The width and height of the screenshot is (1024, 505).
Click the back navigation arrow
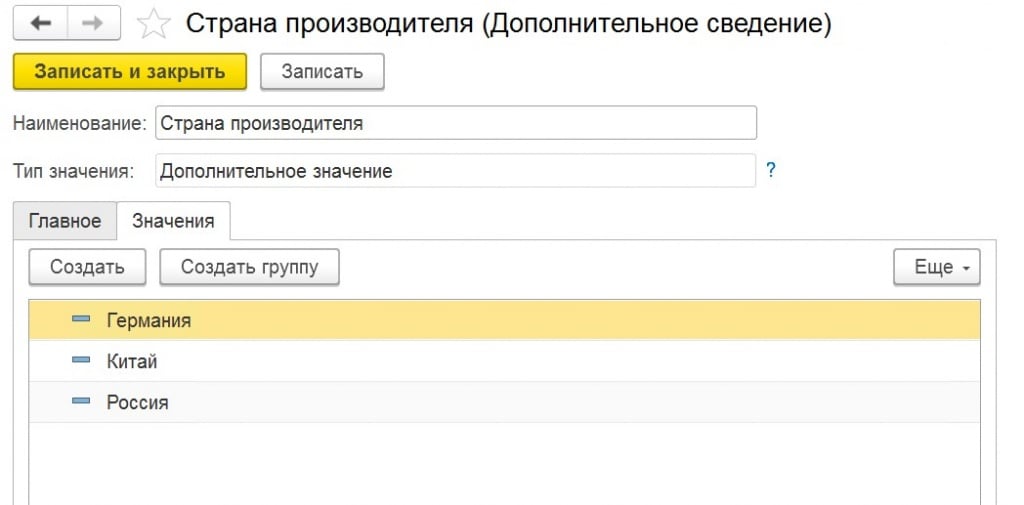pos(41,23)
